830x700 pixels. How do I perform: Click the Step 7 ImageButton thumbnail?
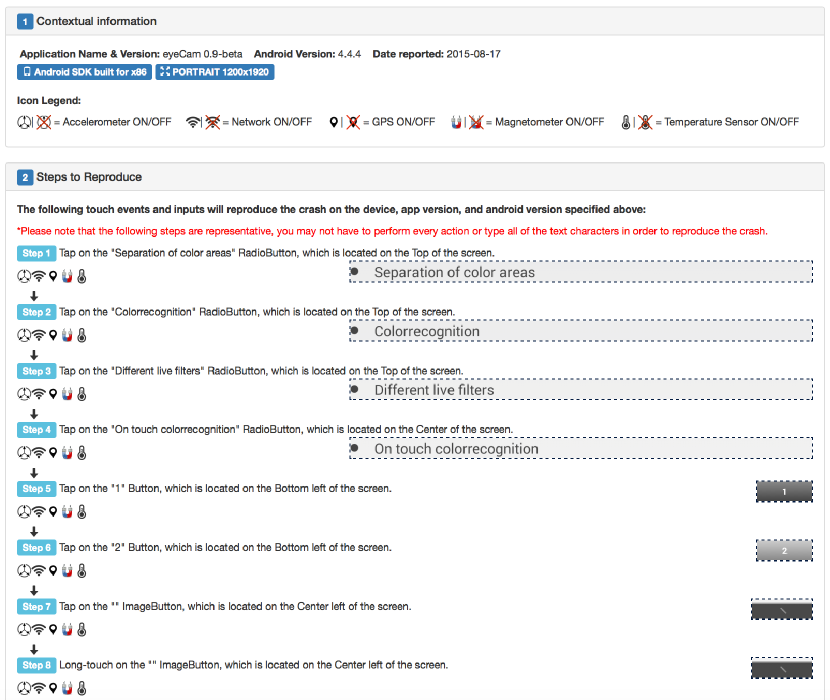pos(782,609)
